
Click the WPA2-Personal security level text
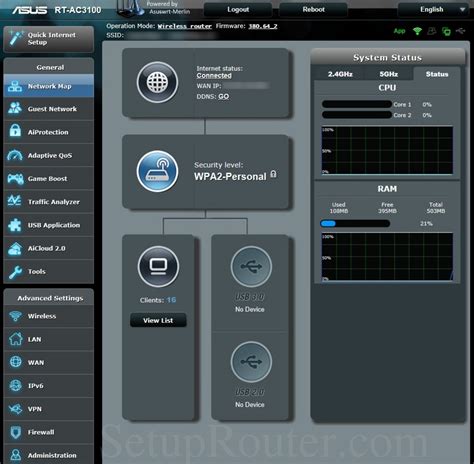coord(230,177)
